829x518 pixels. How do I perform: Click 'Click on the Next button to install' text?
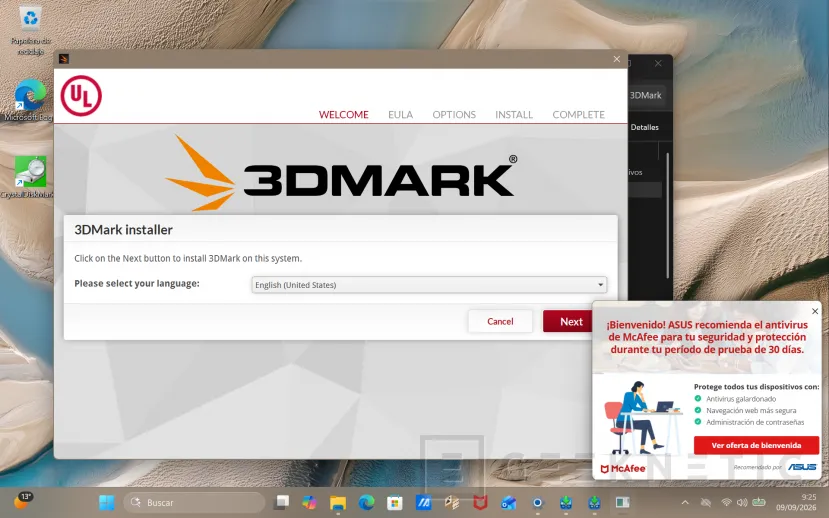(x=188, y=258)
